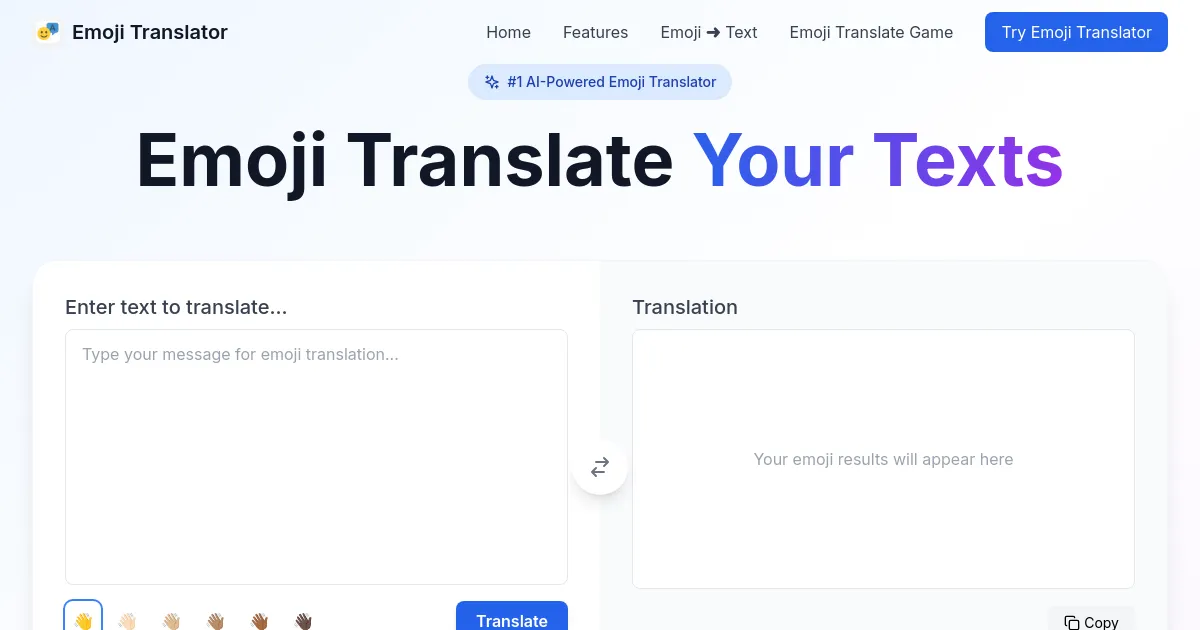Viewport: 1200px width, 630px height.
Task: Select the medium skin tone hand option
Action: click(215, 619)
